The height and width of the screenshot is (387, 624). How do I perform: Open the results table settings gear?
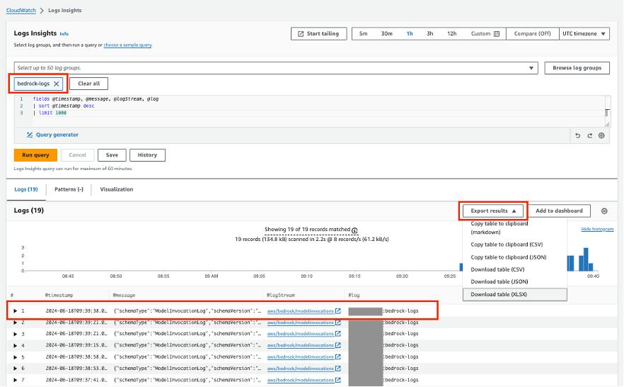pos(604,211)
